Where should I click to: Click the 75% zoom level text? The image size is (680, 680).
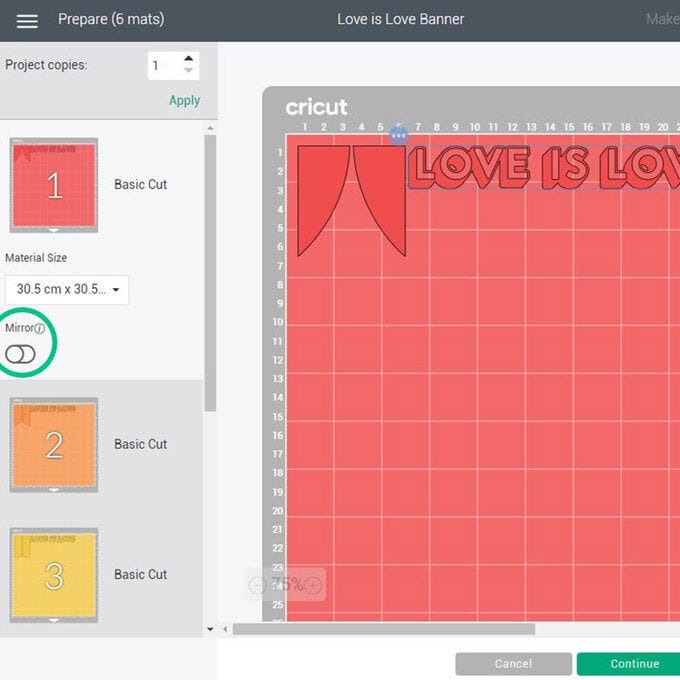tap(287, 584)
